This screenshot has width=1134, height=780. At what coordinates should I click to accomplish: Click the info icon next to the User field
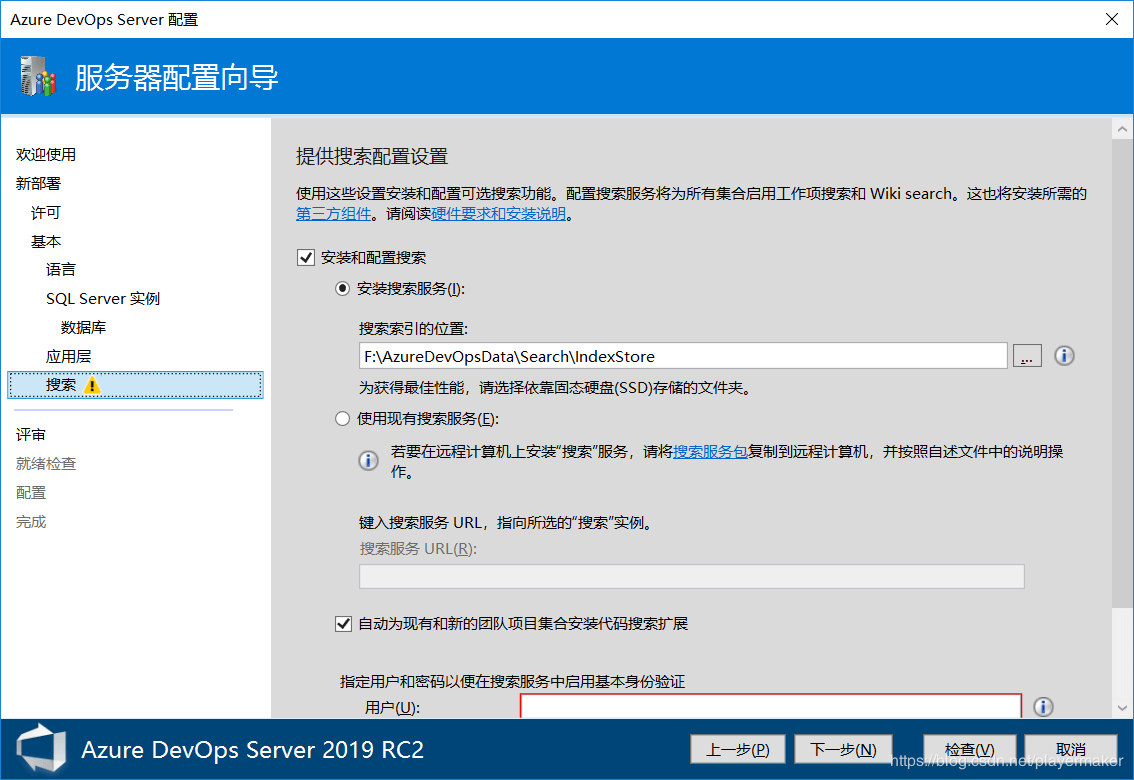point(1043,706)
